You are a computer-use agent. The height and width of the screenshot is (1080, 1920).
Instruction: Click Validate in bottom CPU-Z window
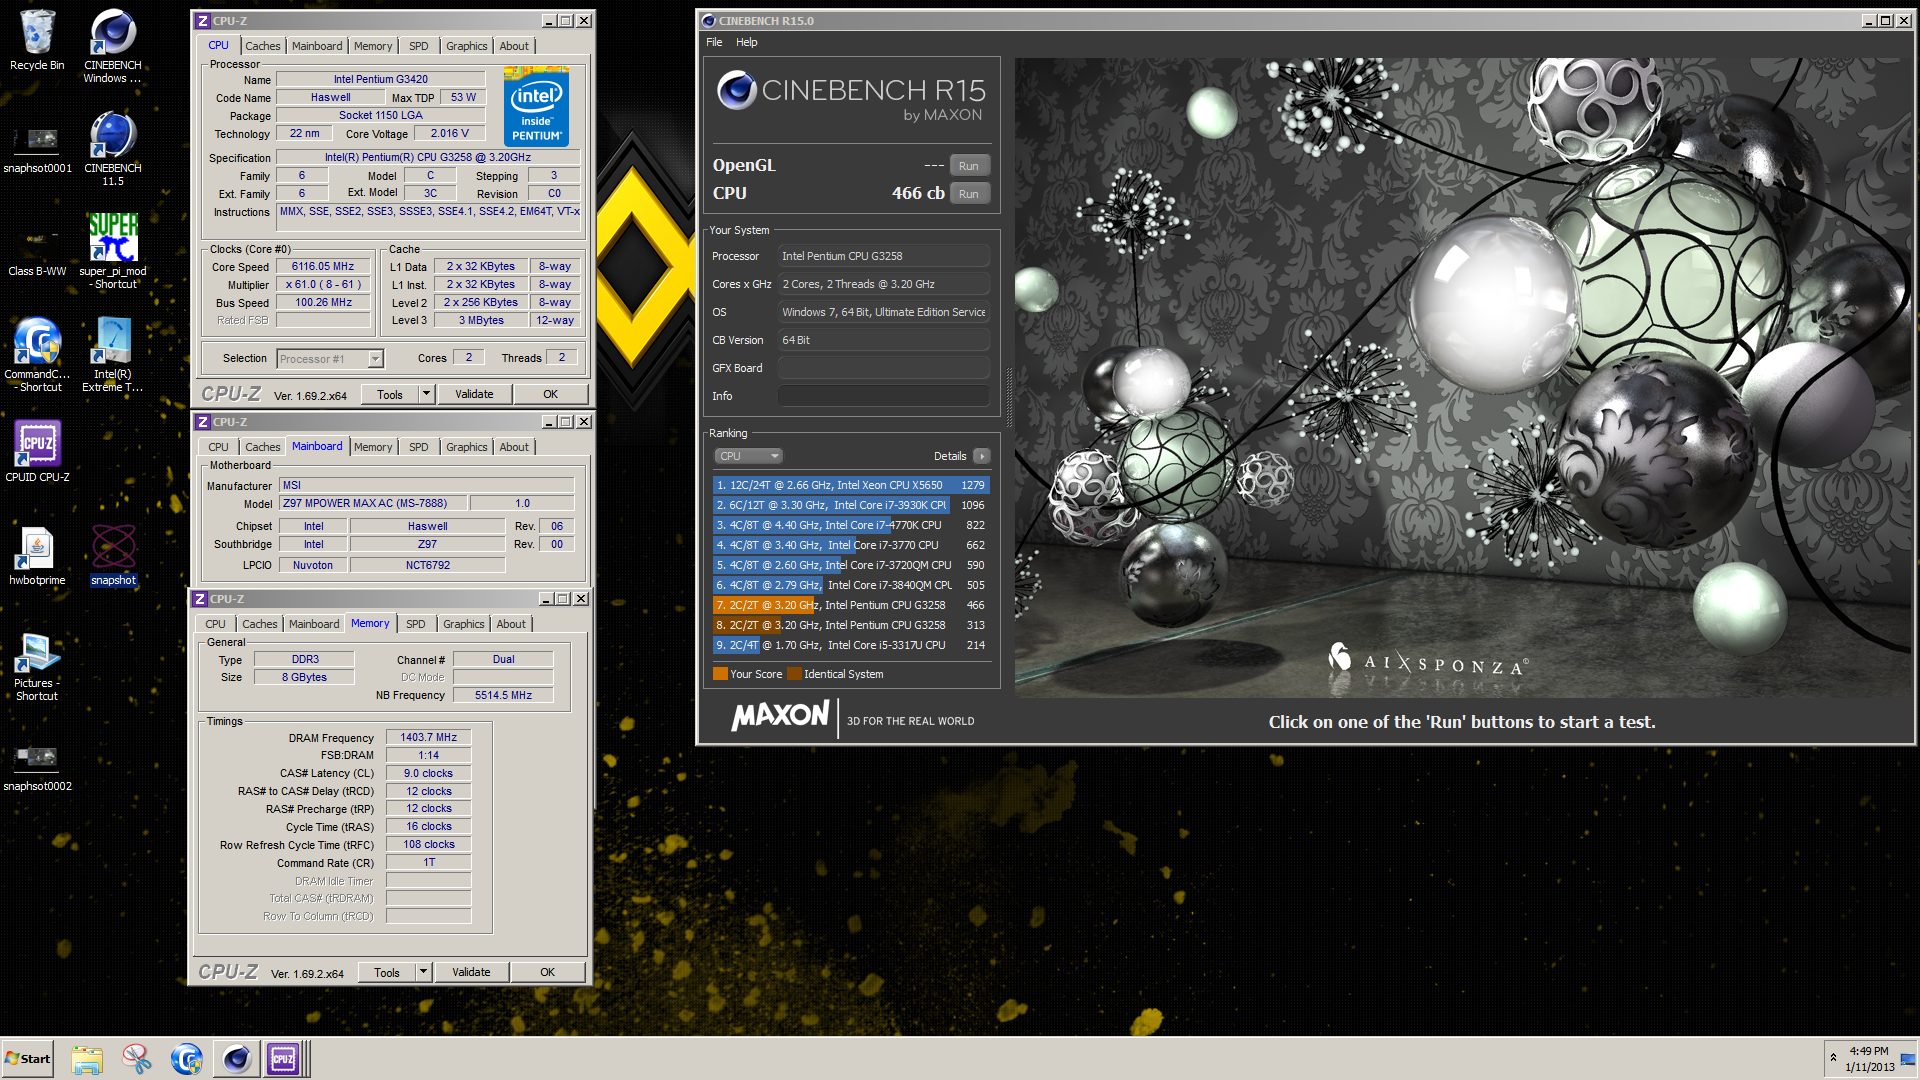coord(471,972)
